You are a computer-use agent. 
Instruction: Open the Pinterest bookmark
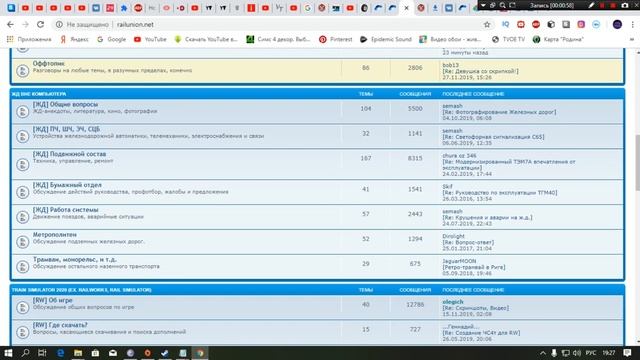pyautogui.click(x=336, y=39)
